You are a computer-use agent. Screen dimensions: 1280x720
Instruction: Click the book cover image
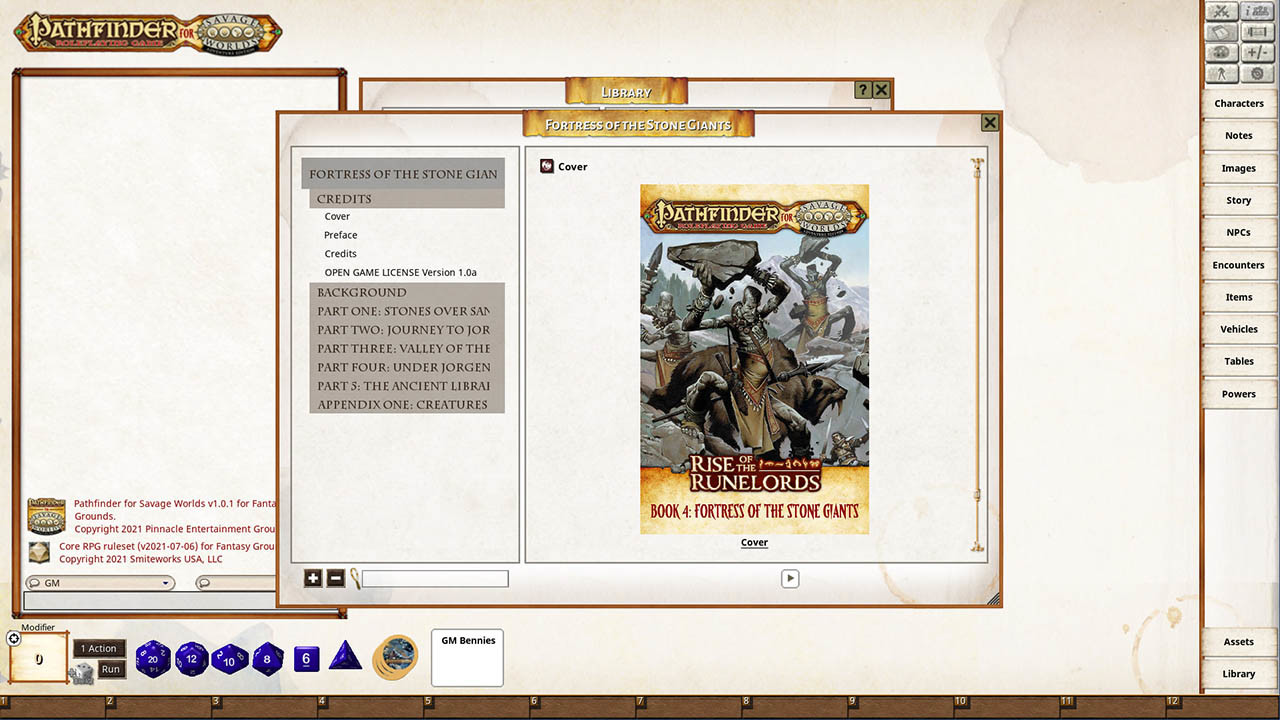[x=755, y=359]
